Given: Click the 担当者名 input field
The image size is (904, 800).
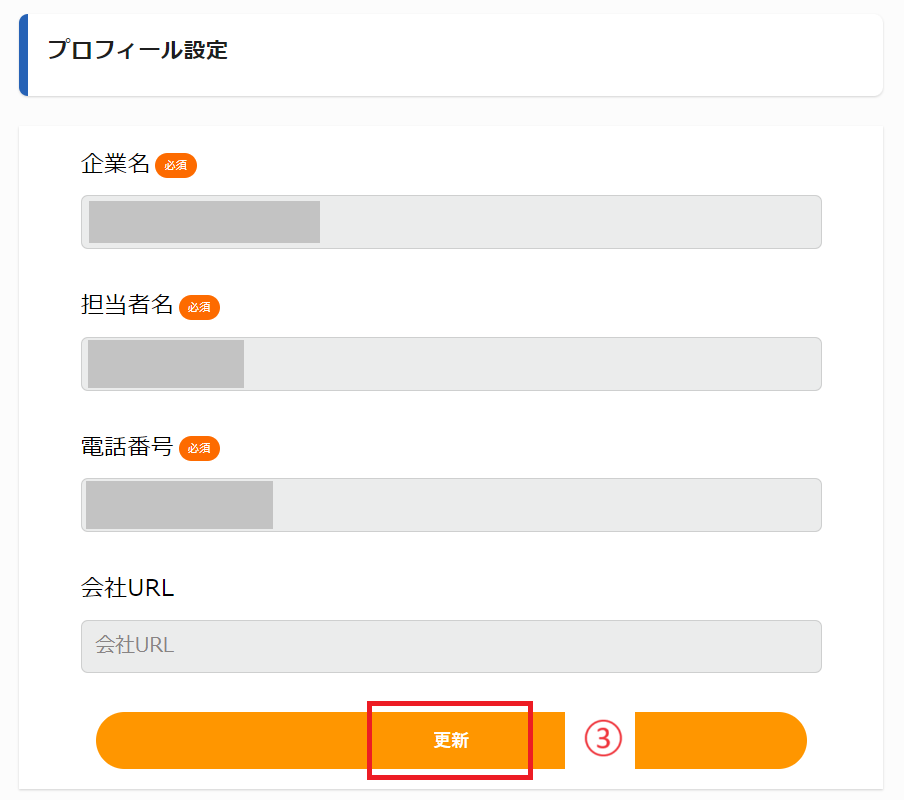Looking at the screenshot, I should click(x=450, y=364).
